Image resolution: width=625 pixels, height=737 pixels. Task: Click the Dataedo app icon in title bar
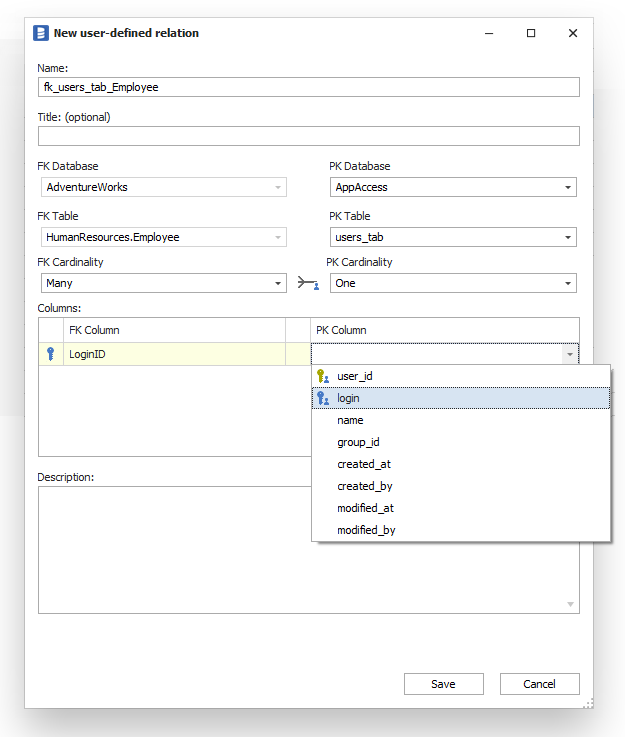pos(41,33)
